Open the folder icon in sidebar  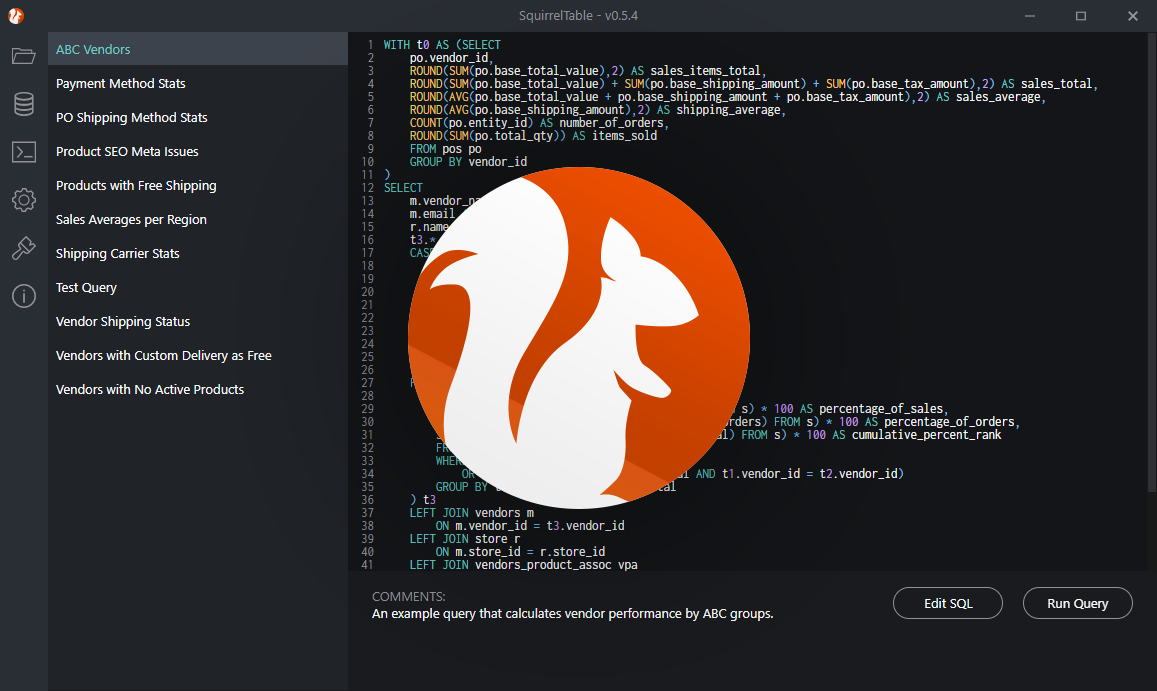point(24,56)
